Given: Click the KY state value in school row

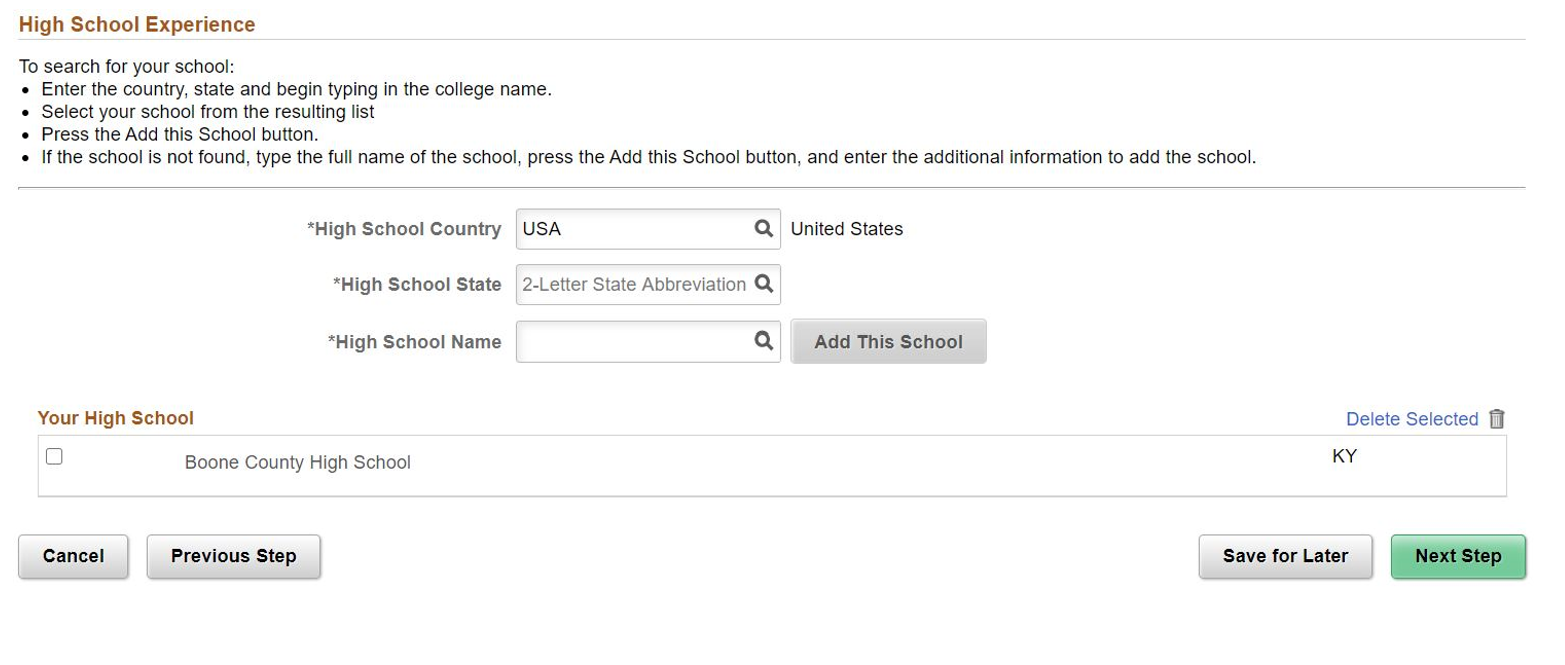Looking at the screenshot, I should click(x=1344, y=456).
